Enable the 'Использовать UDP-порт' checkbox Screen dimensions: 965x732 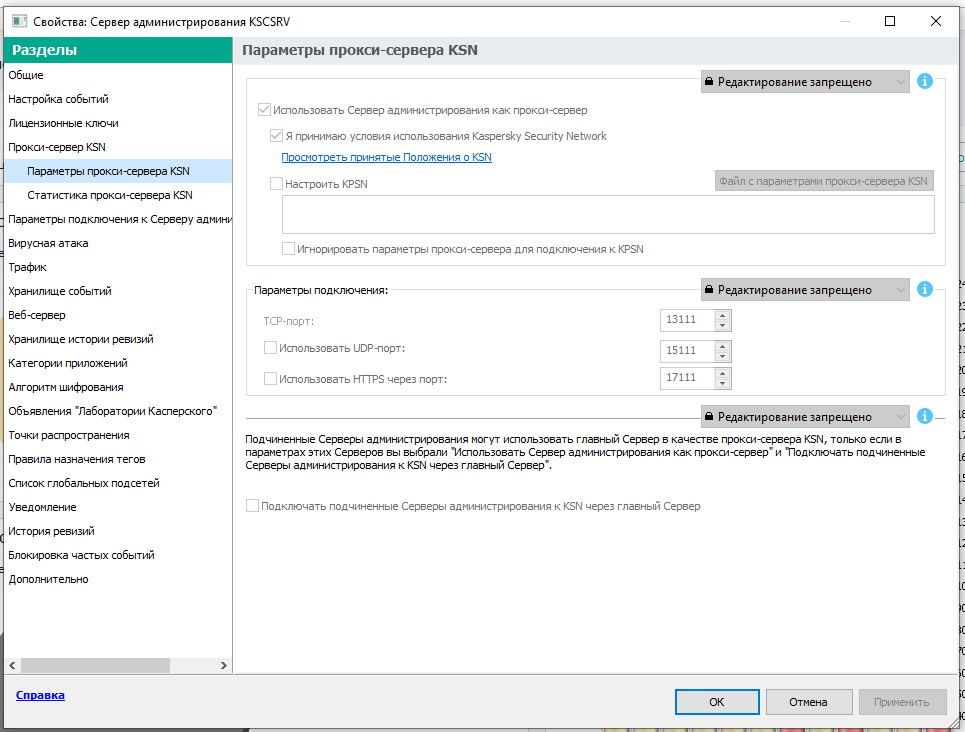pos(270,348)
